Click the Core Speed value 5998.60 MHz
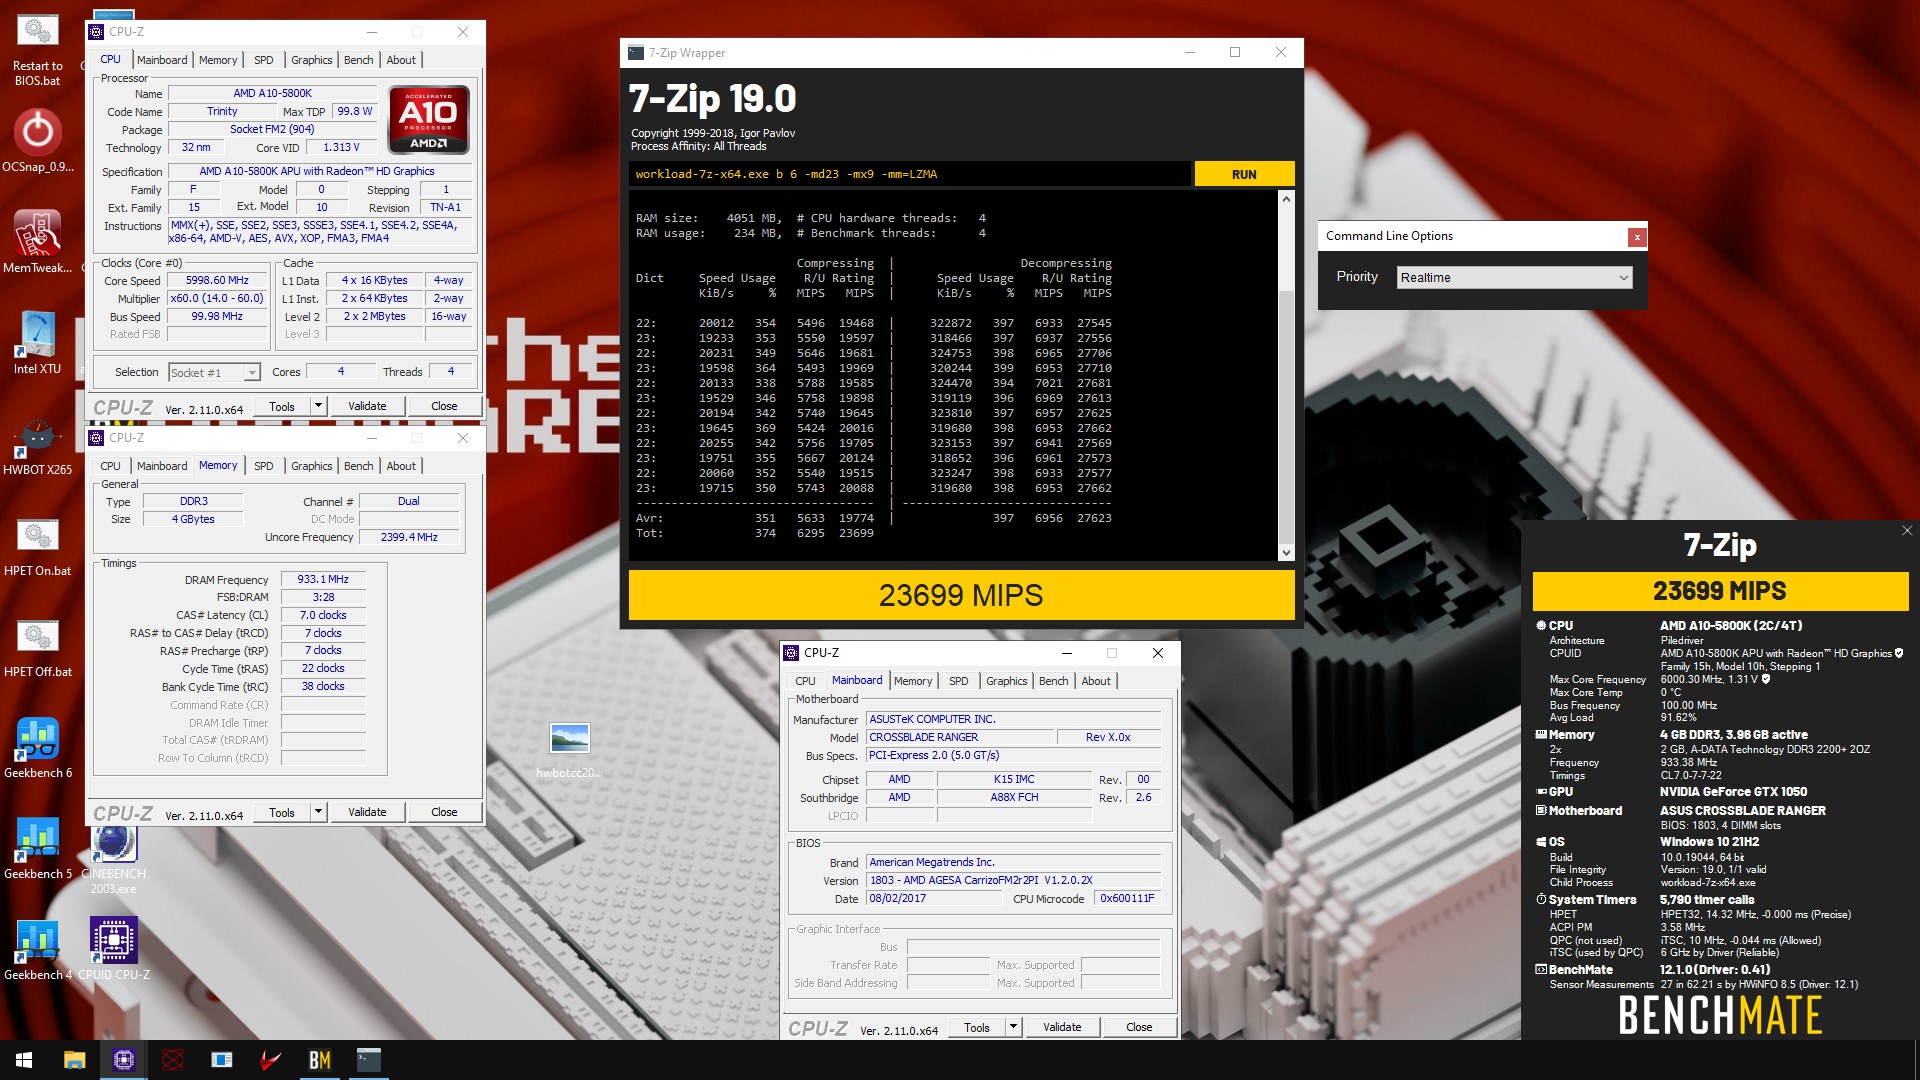This screenshot has height=1080, width=1920. click(217, 281)
